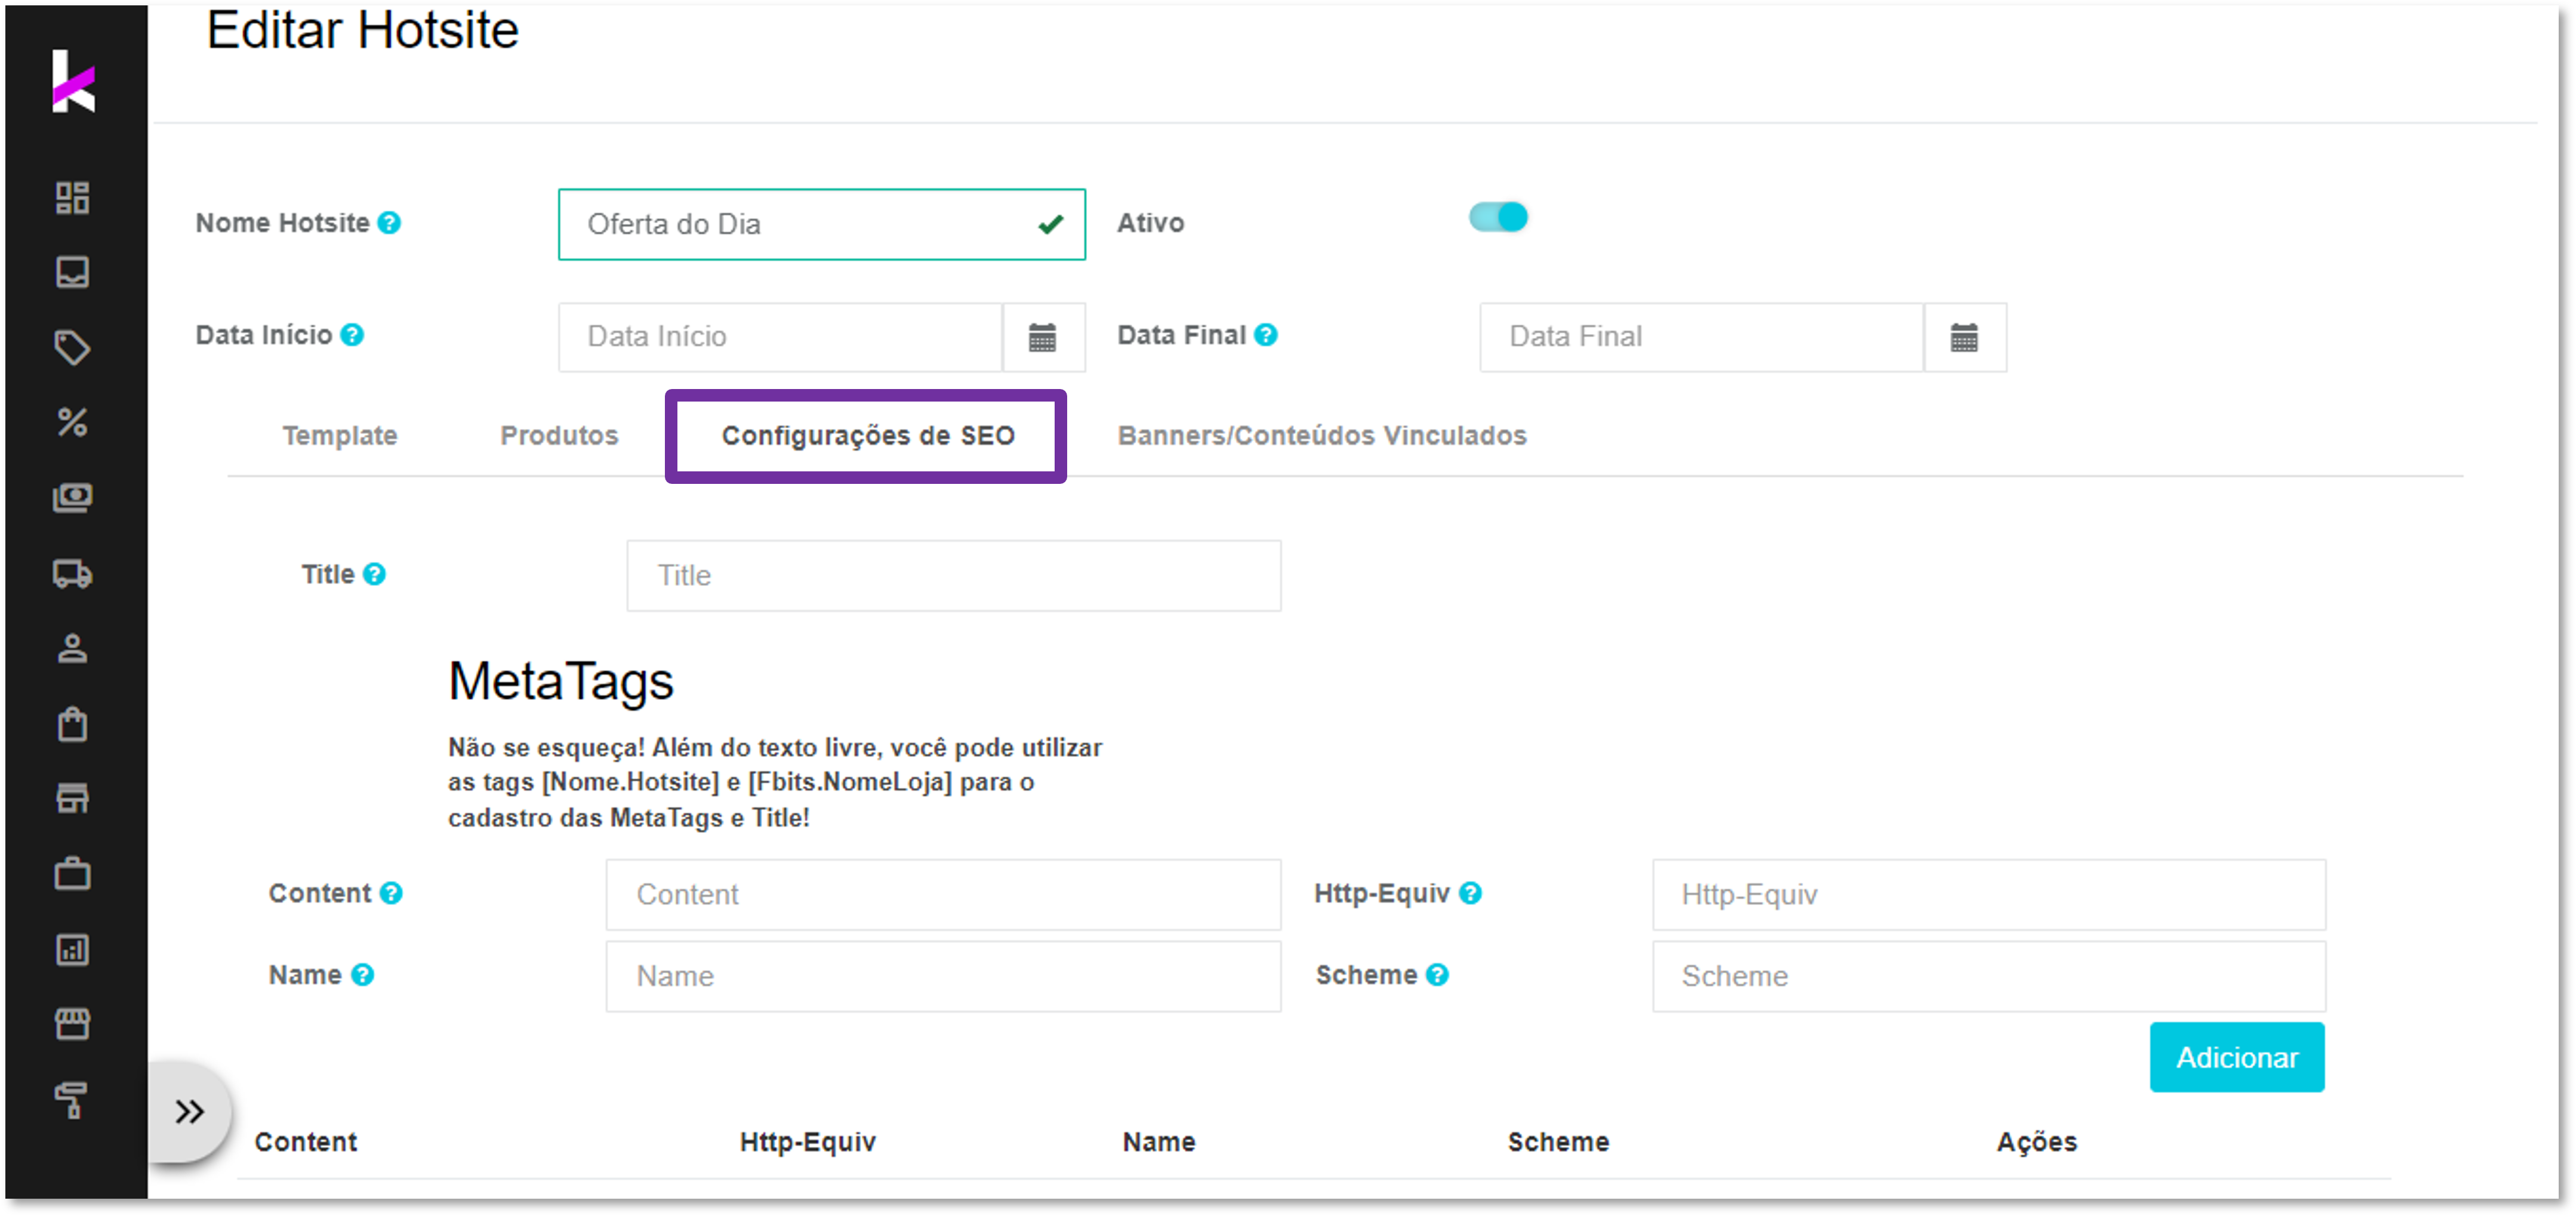Open the percent discount icon in sidebar
The width and height of the screenshot is (2576, 1216).
pos(73,422)
